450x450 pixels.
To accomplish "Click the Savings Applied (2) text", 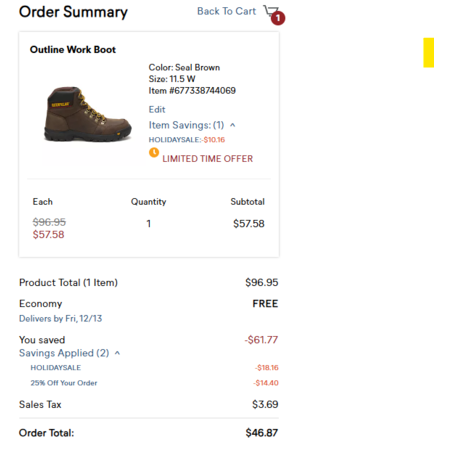I will [x=64, y=353].
